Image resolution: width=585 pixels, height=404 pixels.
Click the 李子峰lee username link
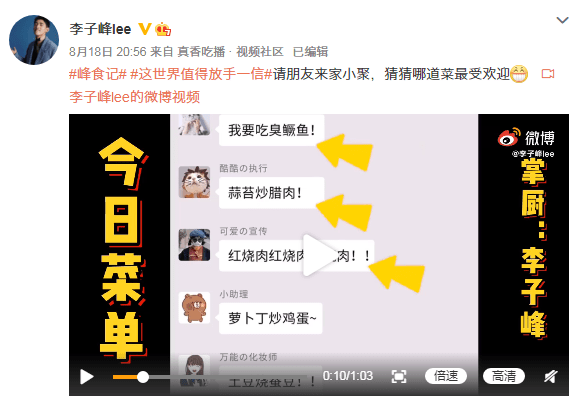(x=100, y=29)
